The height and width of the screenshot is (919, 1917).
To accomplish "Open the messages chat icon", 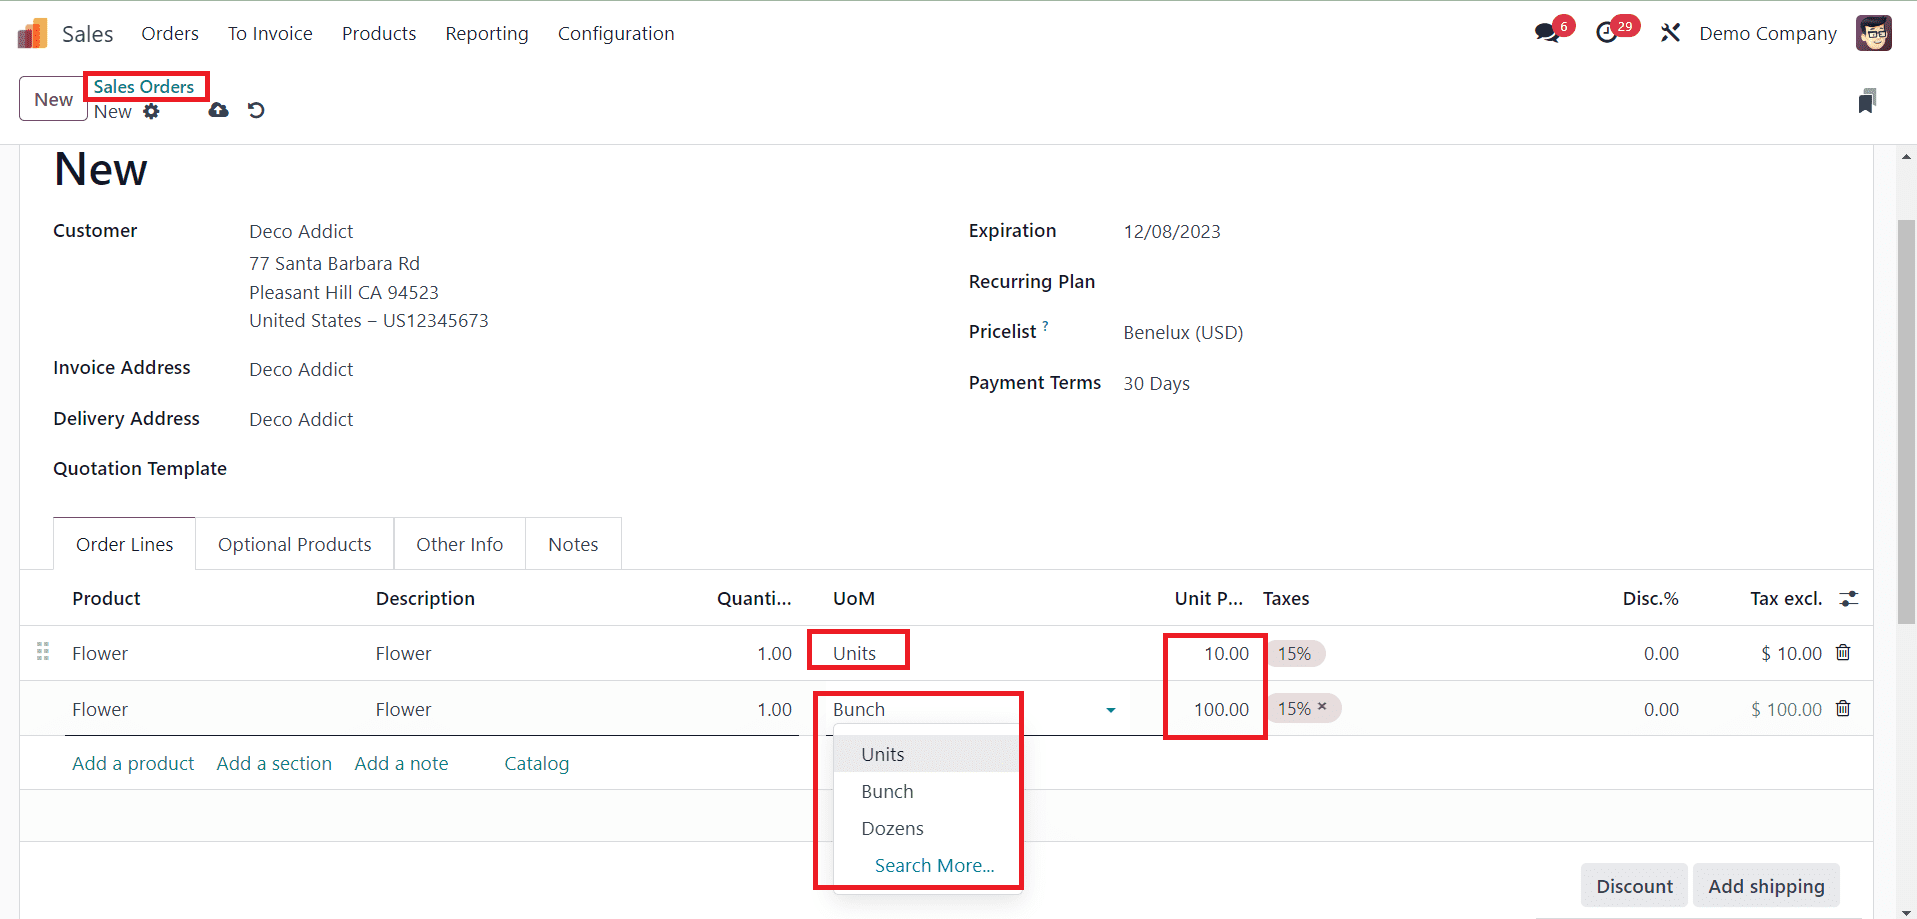I will pos(1547,33).
